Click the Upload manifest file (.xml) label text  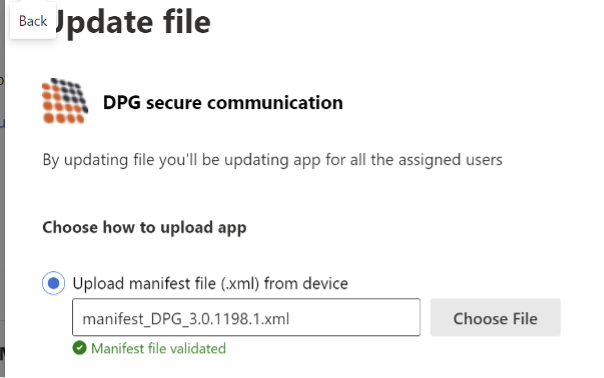point(210,284)
